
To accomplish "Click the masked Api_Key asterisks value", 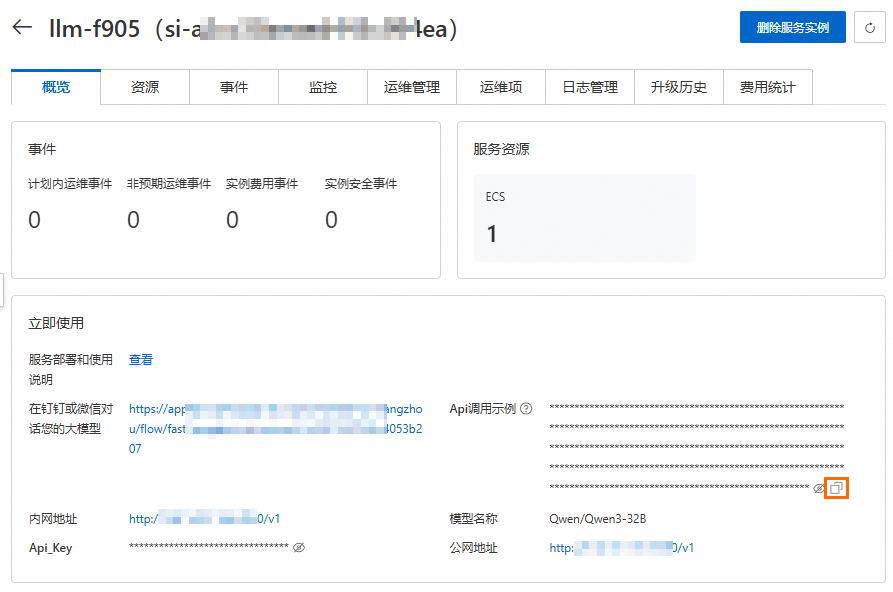I will 208,546.
